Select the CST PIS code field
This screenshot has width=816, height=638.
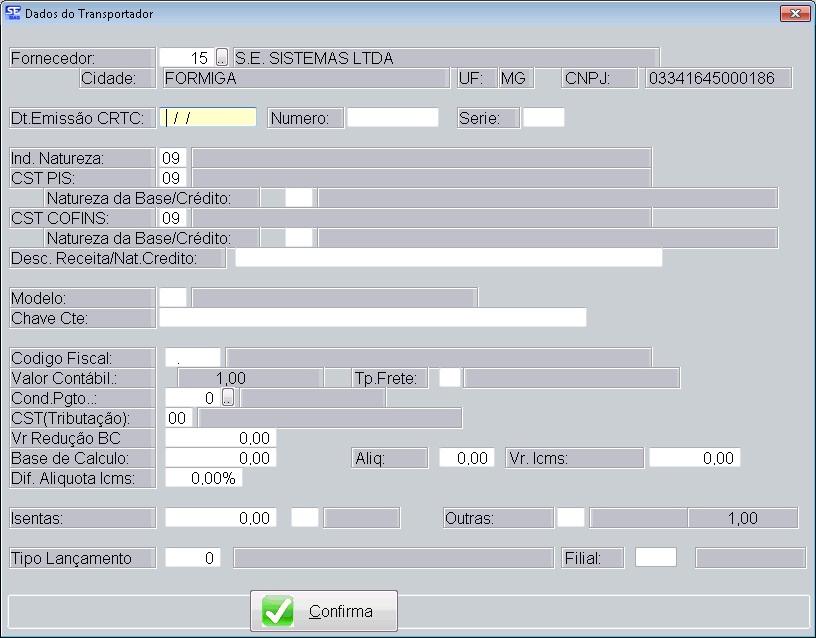point(172,178)
